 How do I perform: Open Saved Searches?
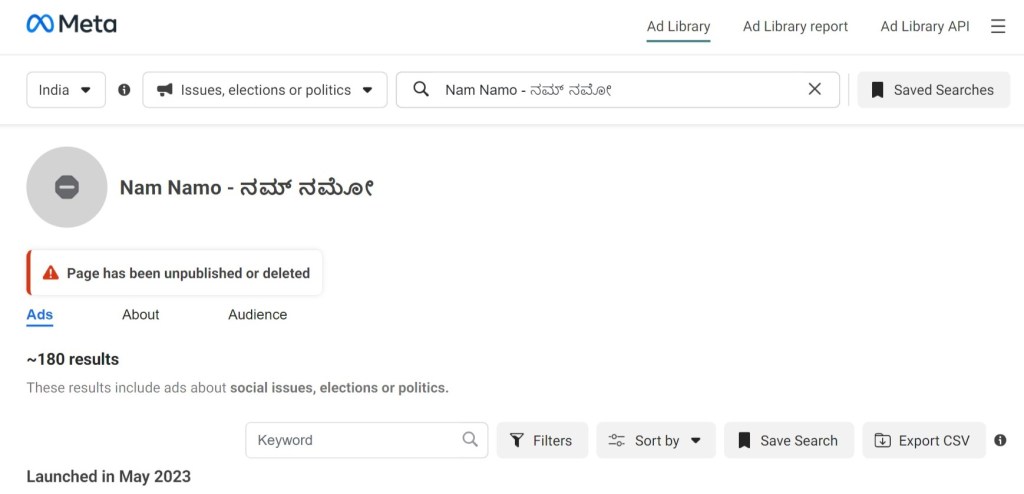[x=934, y=90]
